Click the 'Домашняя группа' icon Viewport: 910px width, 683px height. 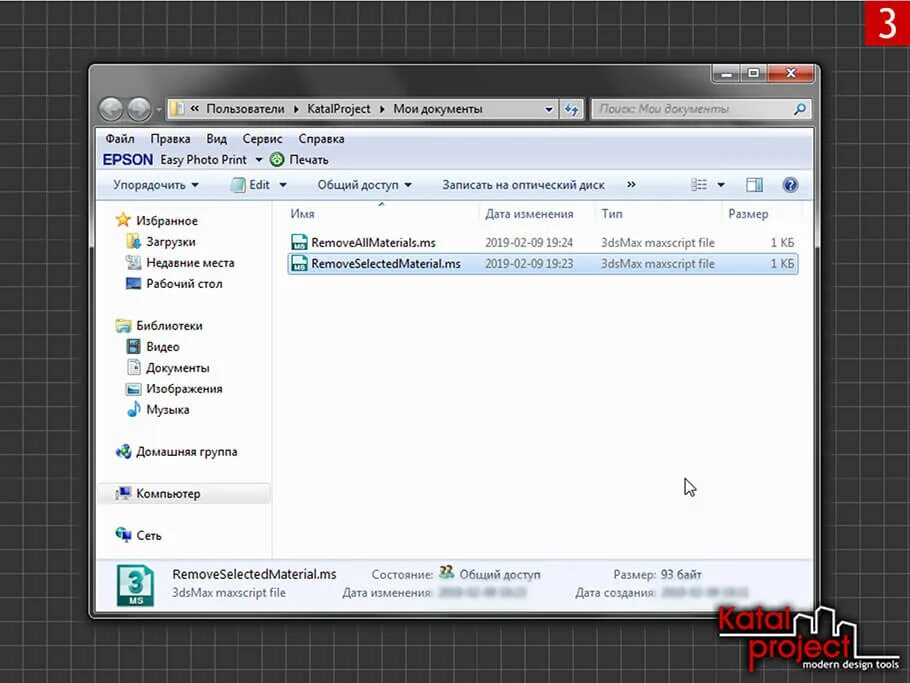tap(123, 451)
